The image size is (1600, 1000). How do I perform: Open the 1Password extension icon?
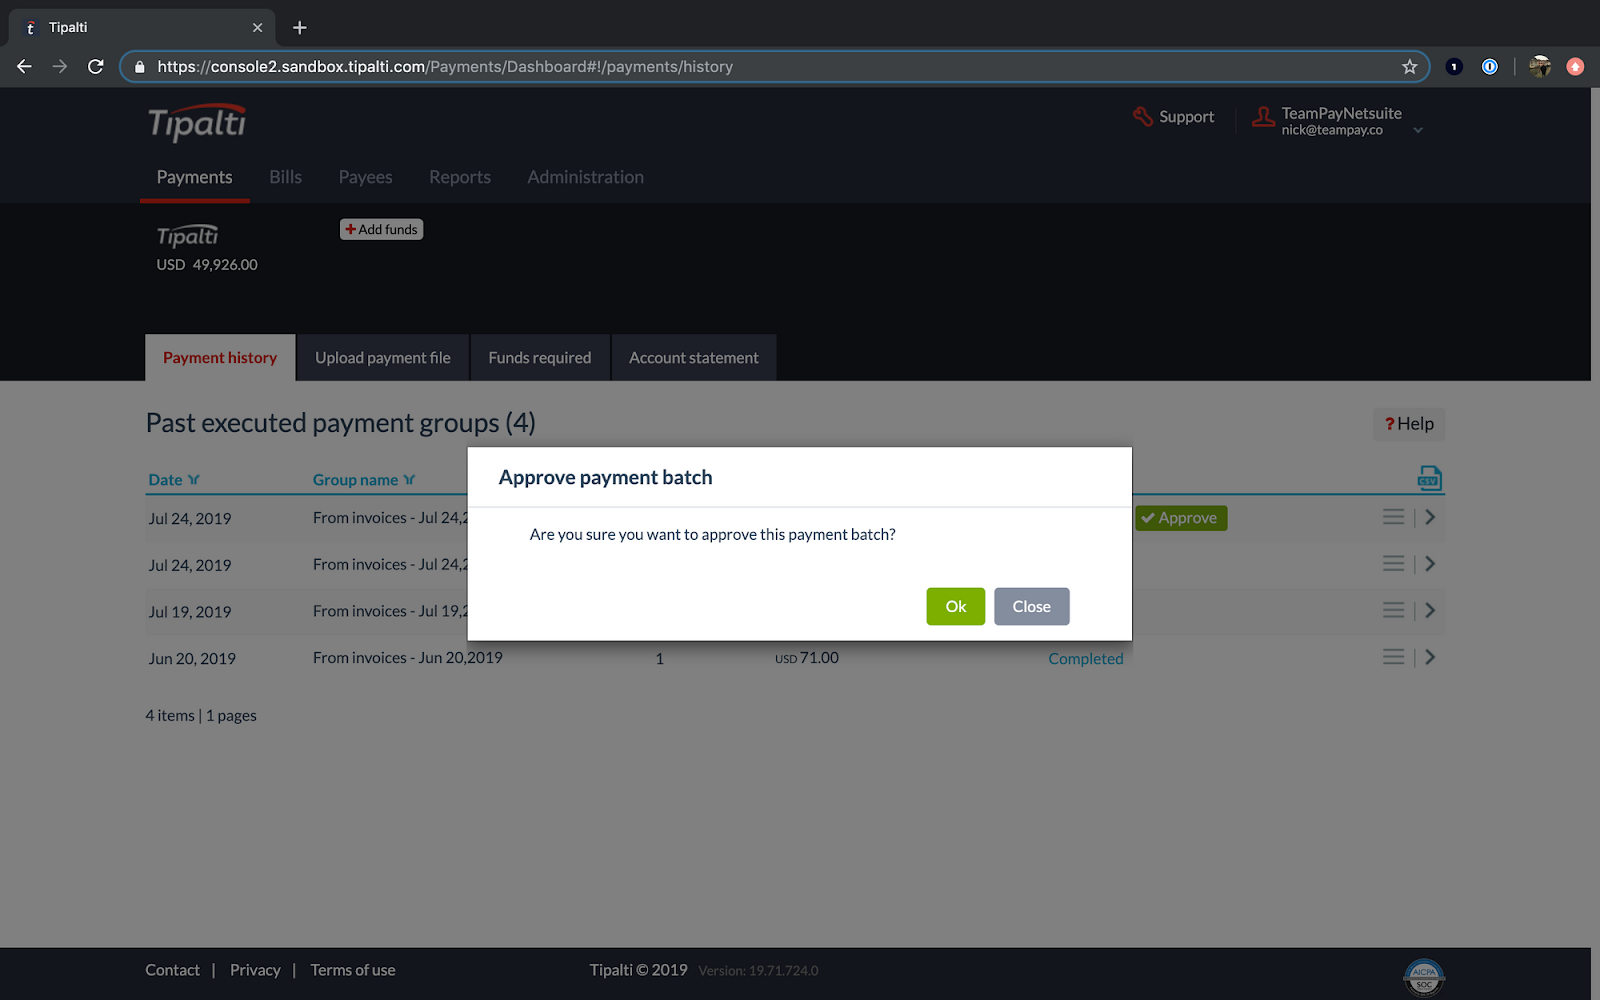[1490, 67]
